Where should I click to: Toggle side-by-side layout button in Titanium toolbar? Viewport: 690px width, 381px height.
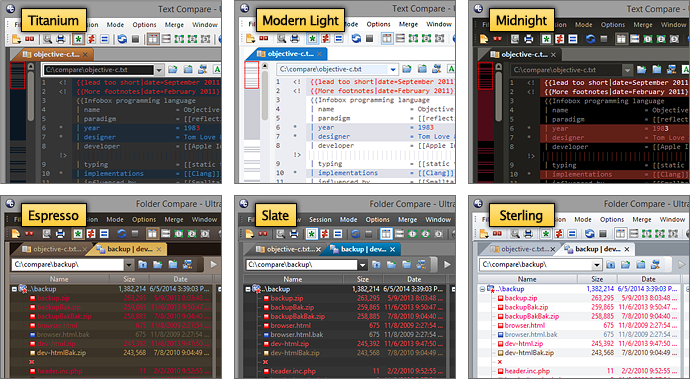tap(153, 39)
